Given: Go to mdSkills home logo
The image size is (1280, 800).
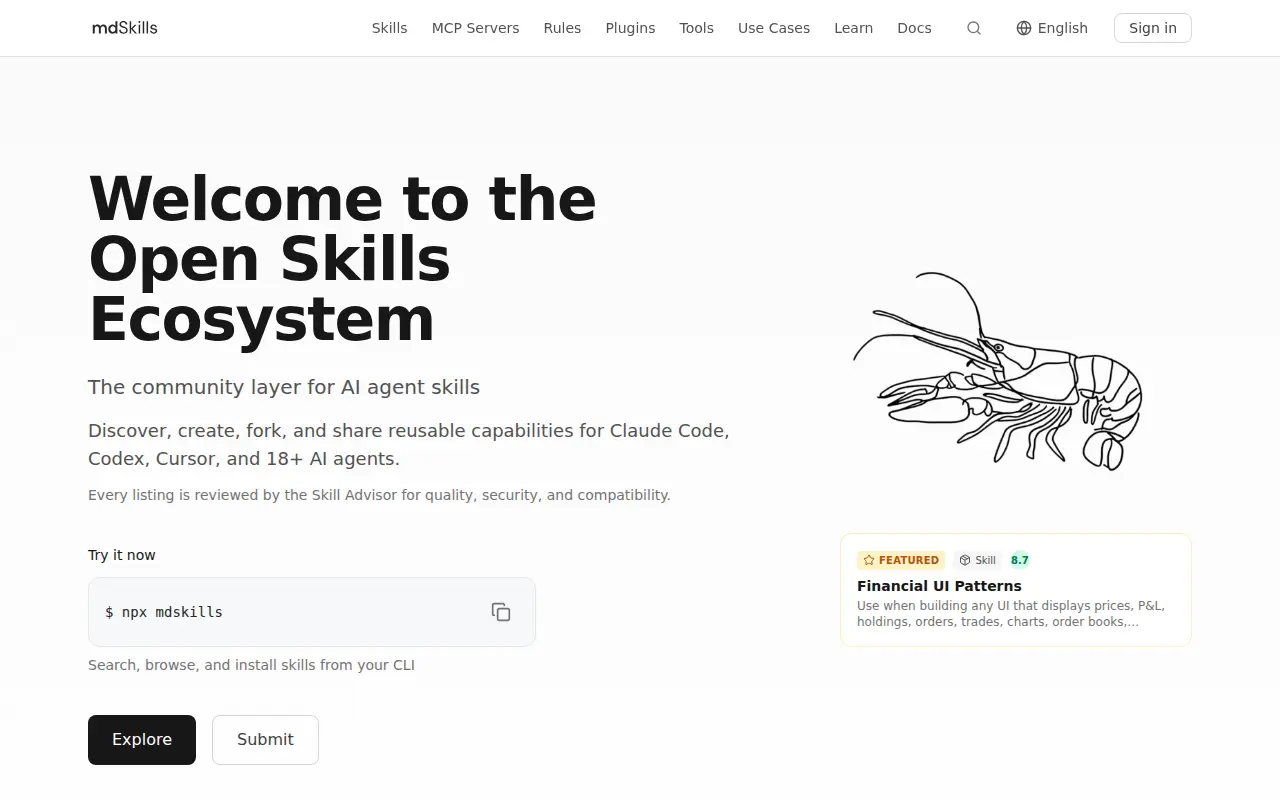Looking at the screenshot, I should (125, 28).
